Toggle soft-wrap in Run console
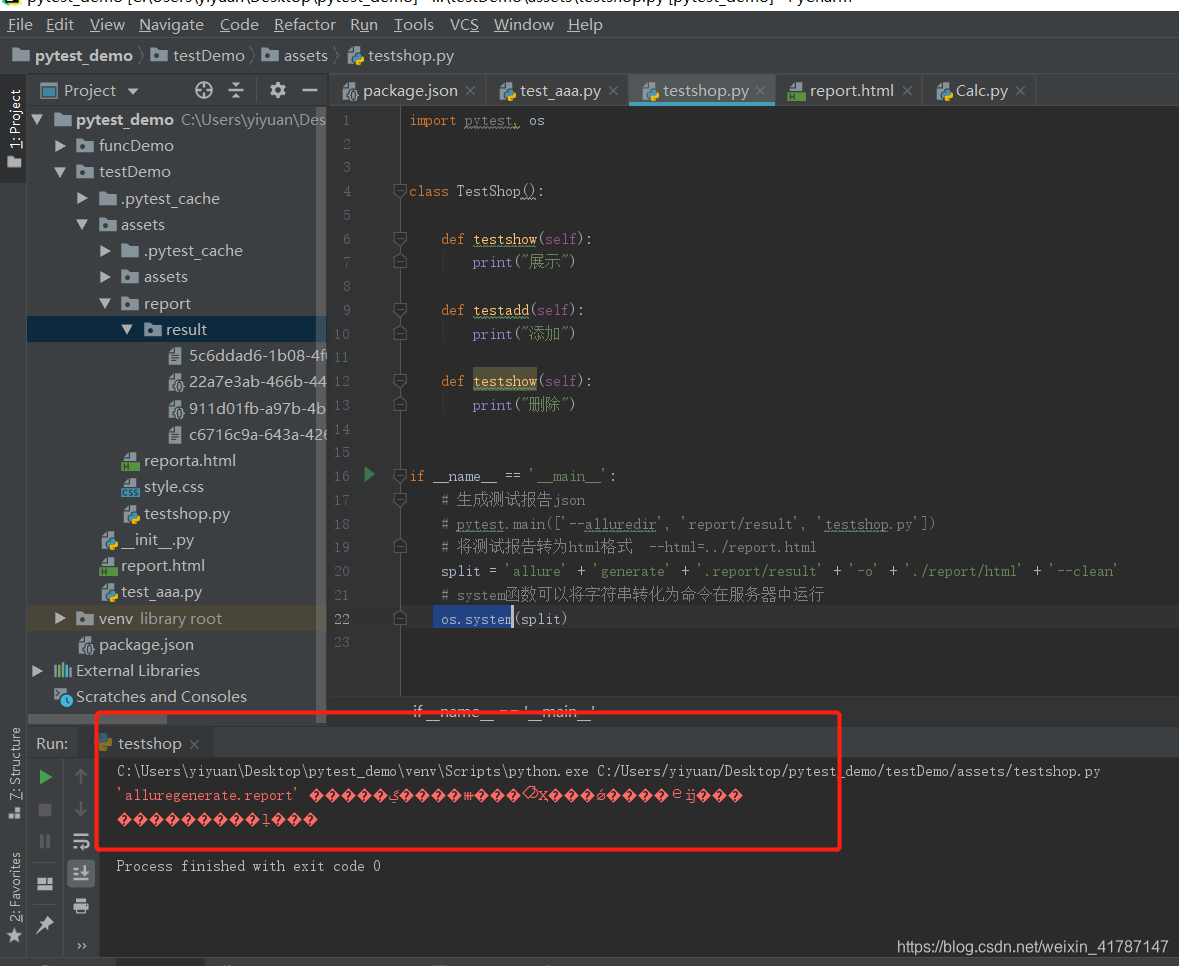 pos(81,841)
